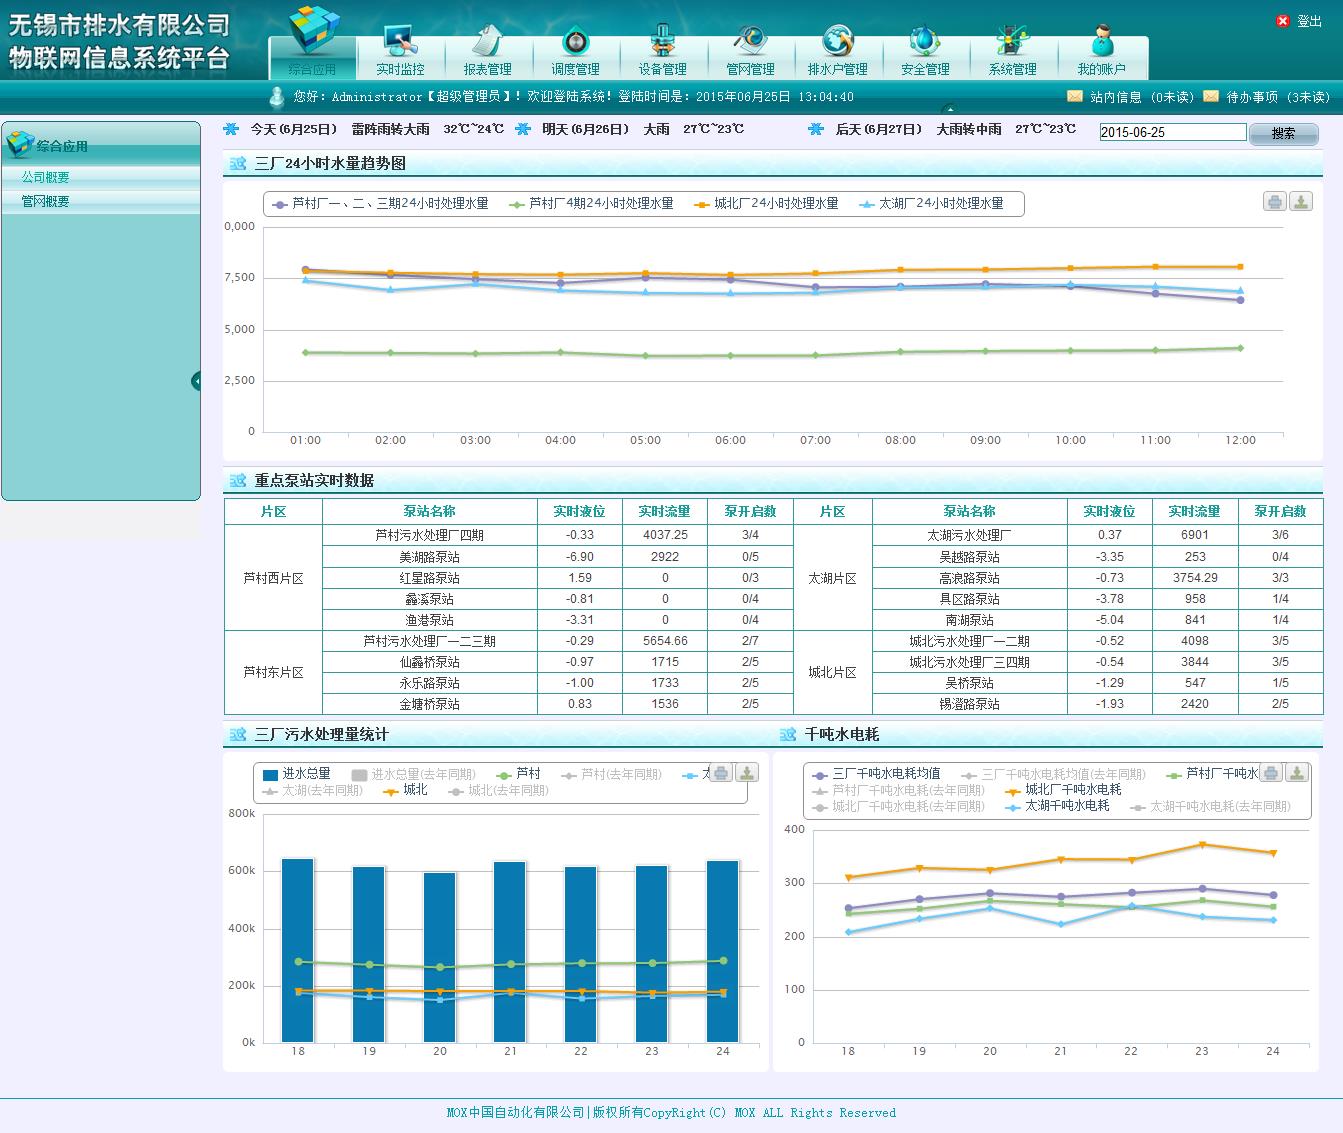Viewport: 1343px width, 1133px height.
Task: Click the envelope icon beside 待办事项
Action: pyautogui.click(x=1211, y=96)
